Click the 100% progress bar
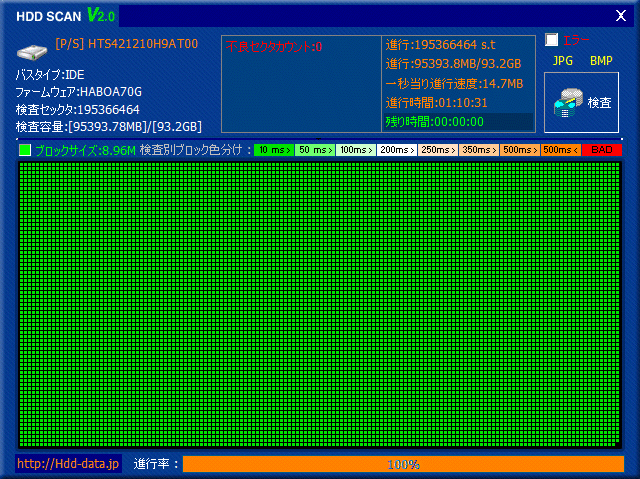Screen dimensions: 640x479 [403, 464]
